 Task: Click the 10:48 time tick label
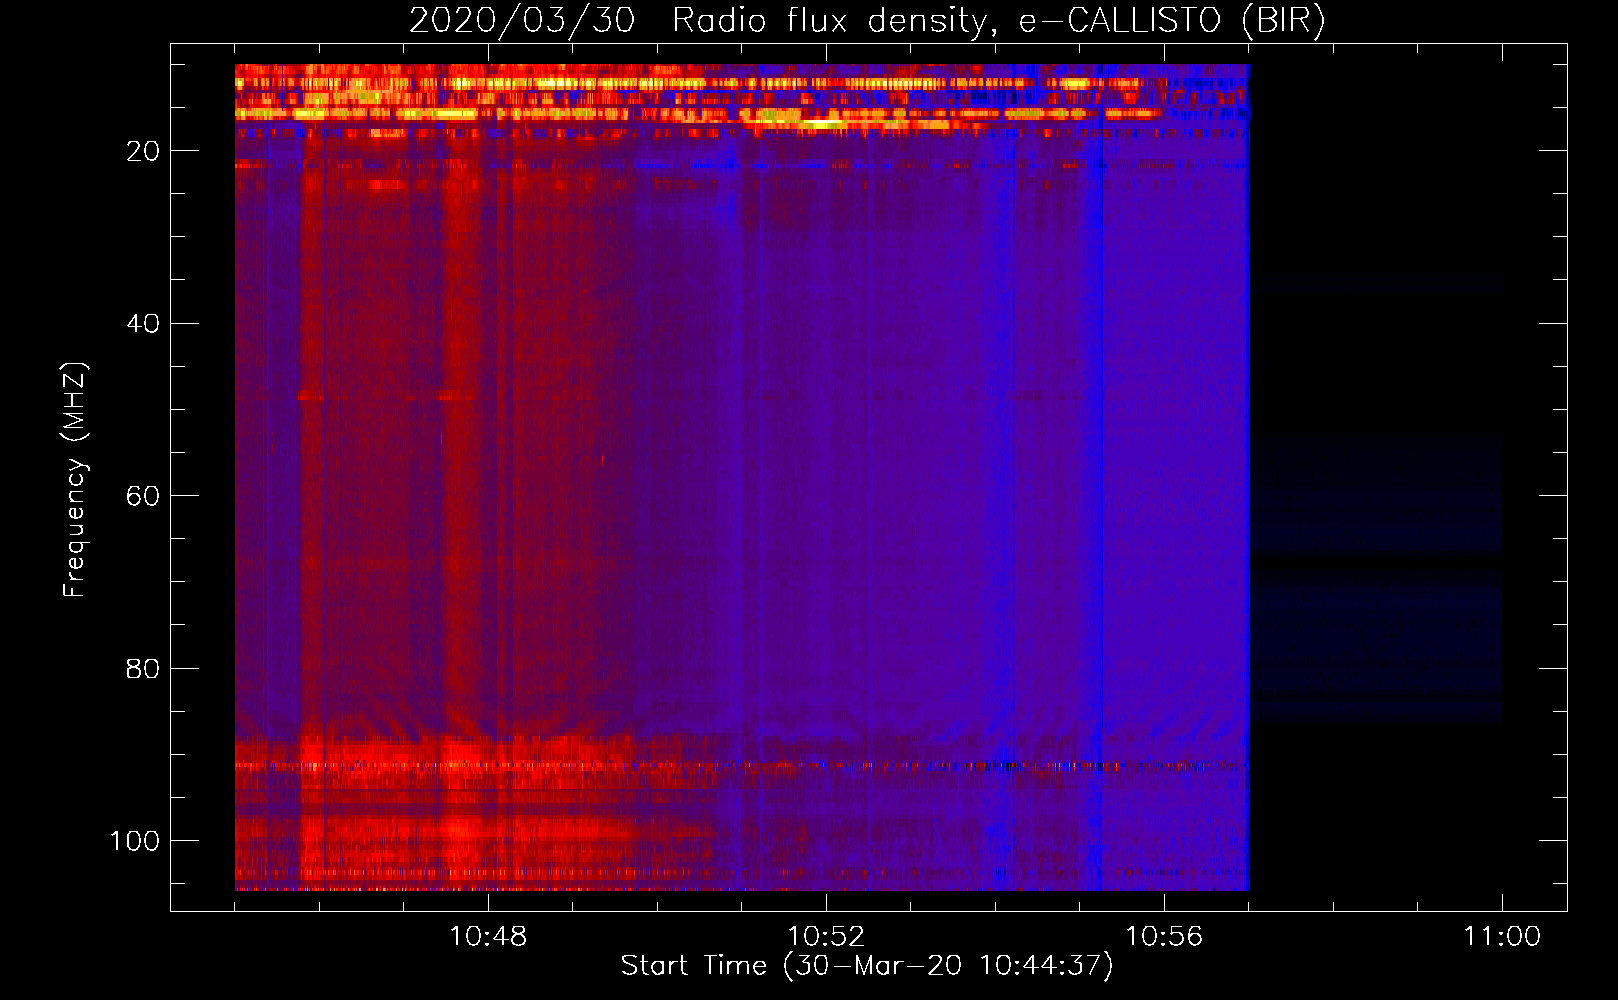coord(488,937)
